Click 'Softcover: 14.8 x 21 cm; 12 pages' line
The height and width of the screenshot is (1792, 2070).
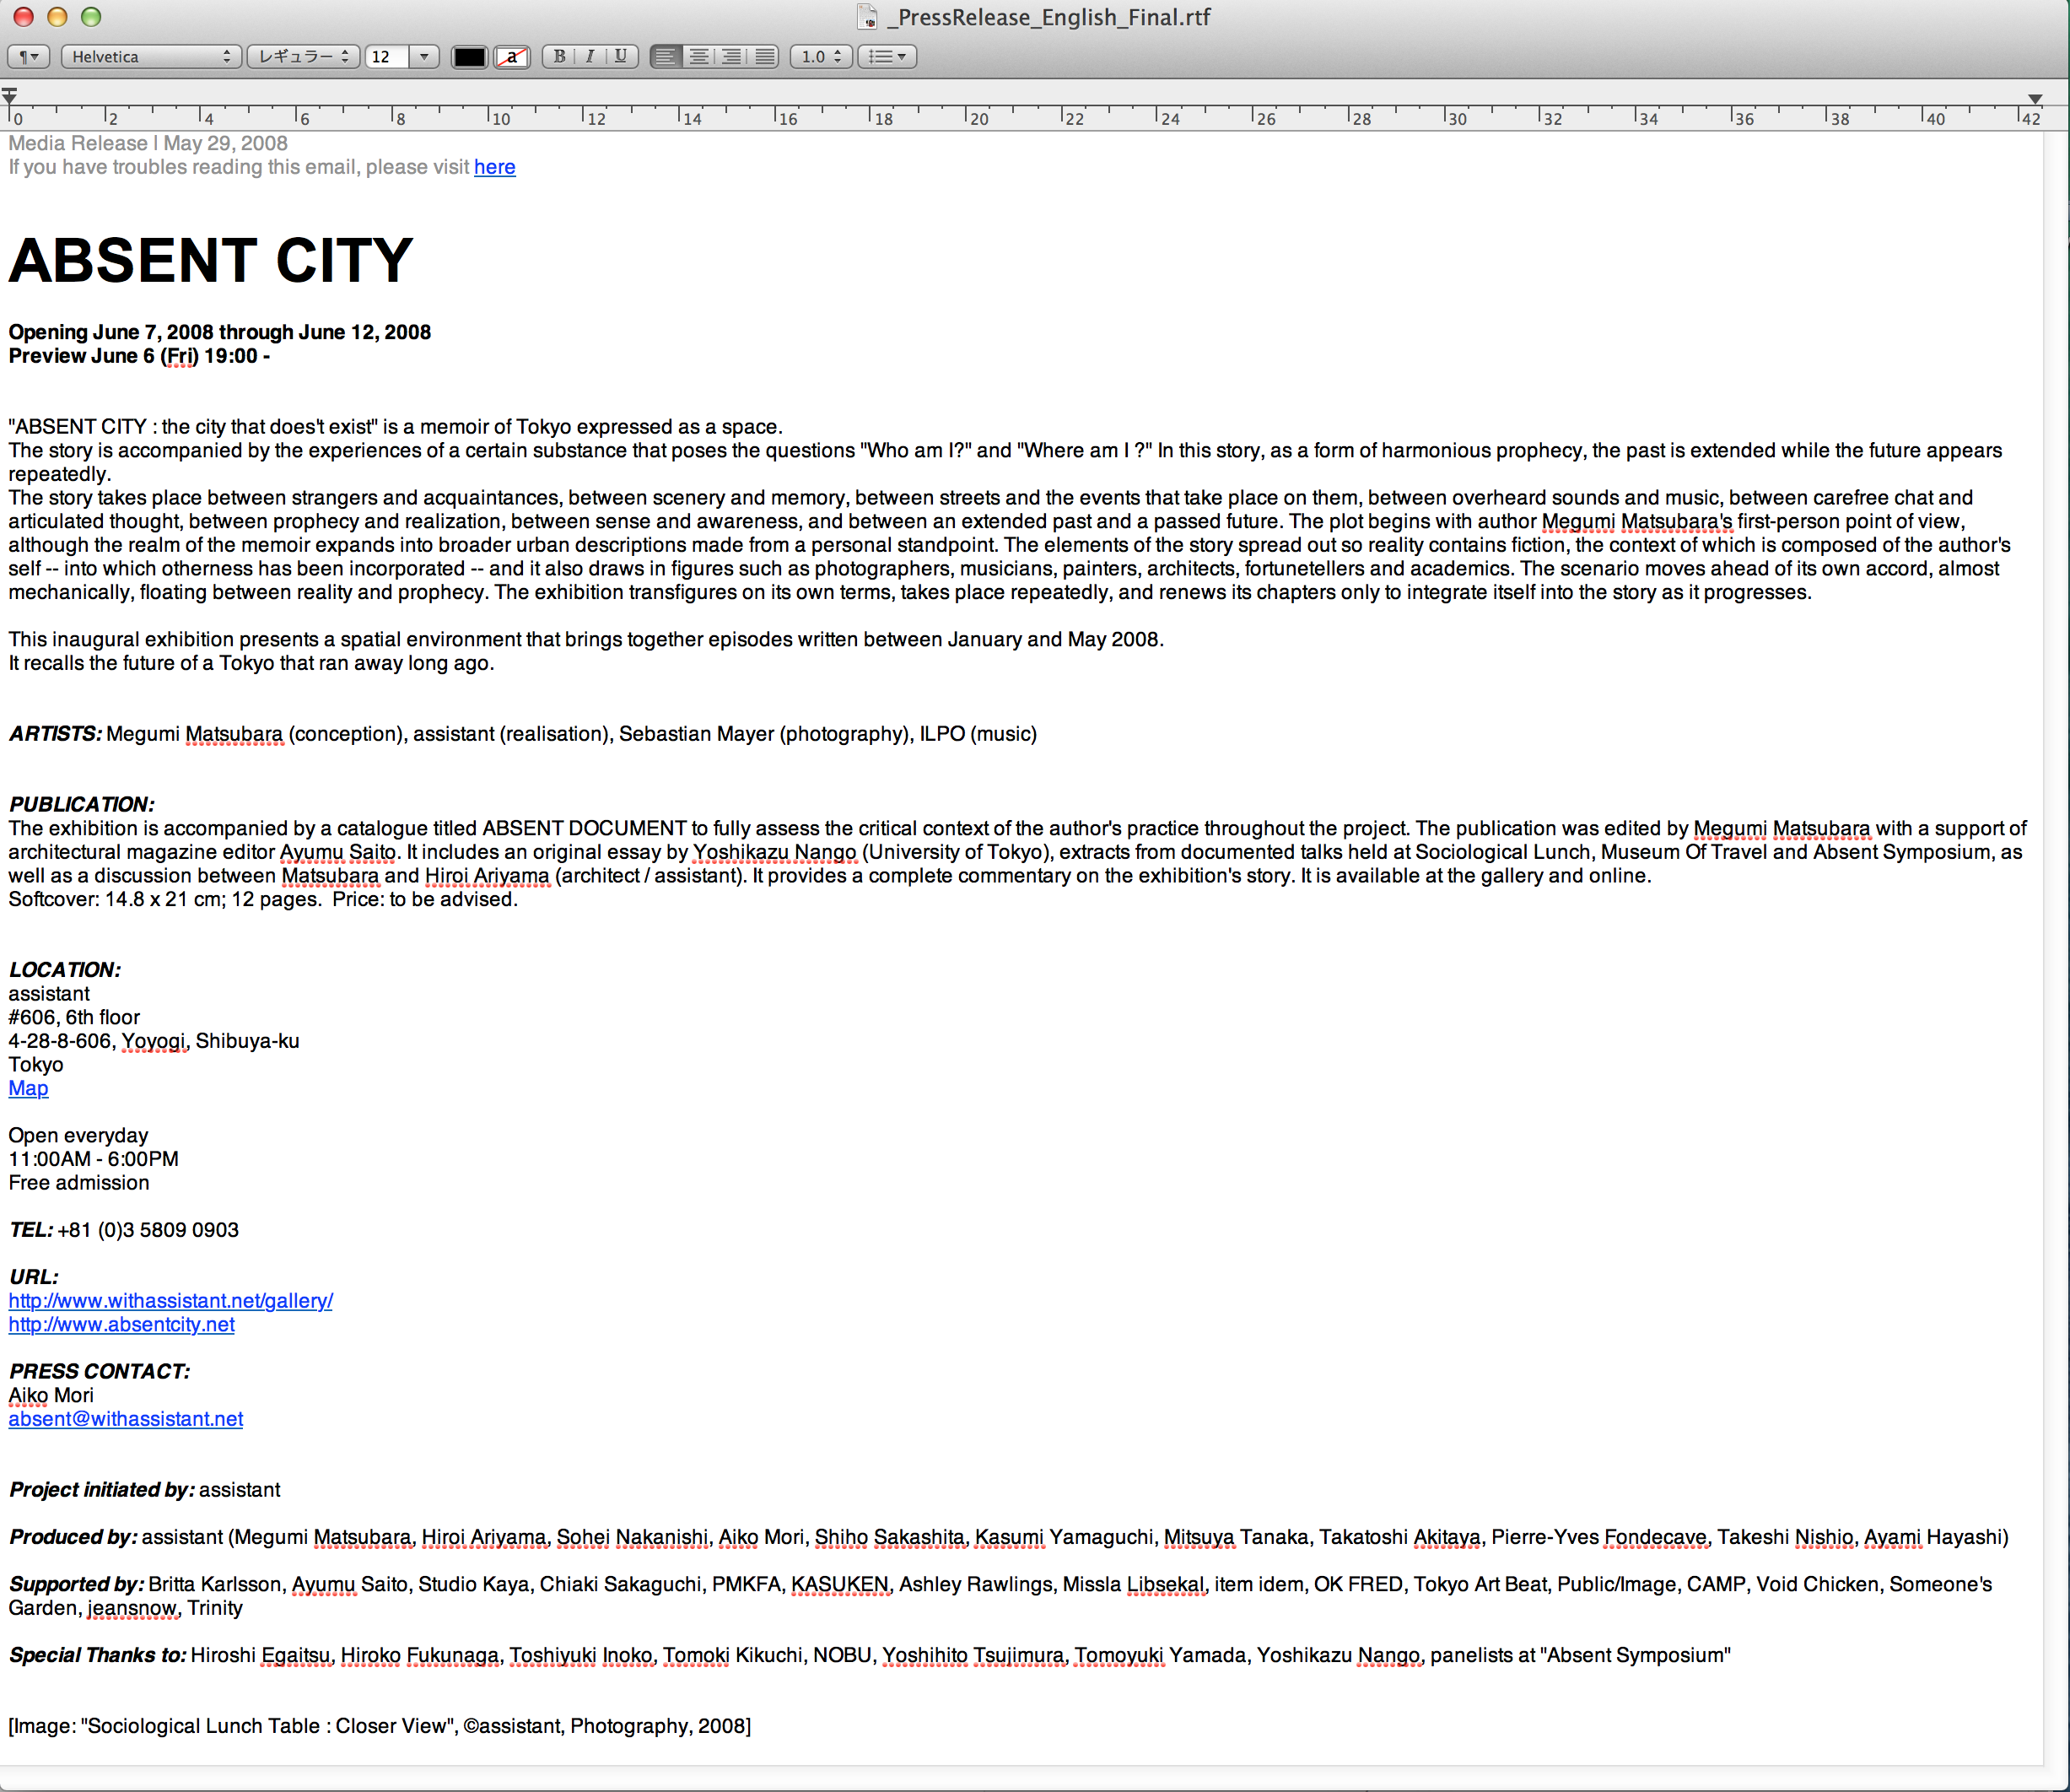tap(264, 899)
